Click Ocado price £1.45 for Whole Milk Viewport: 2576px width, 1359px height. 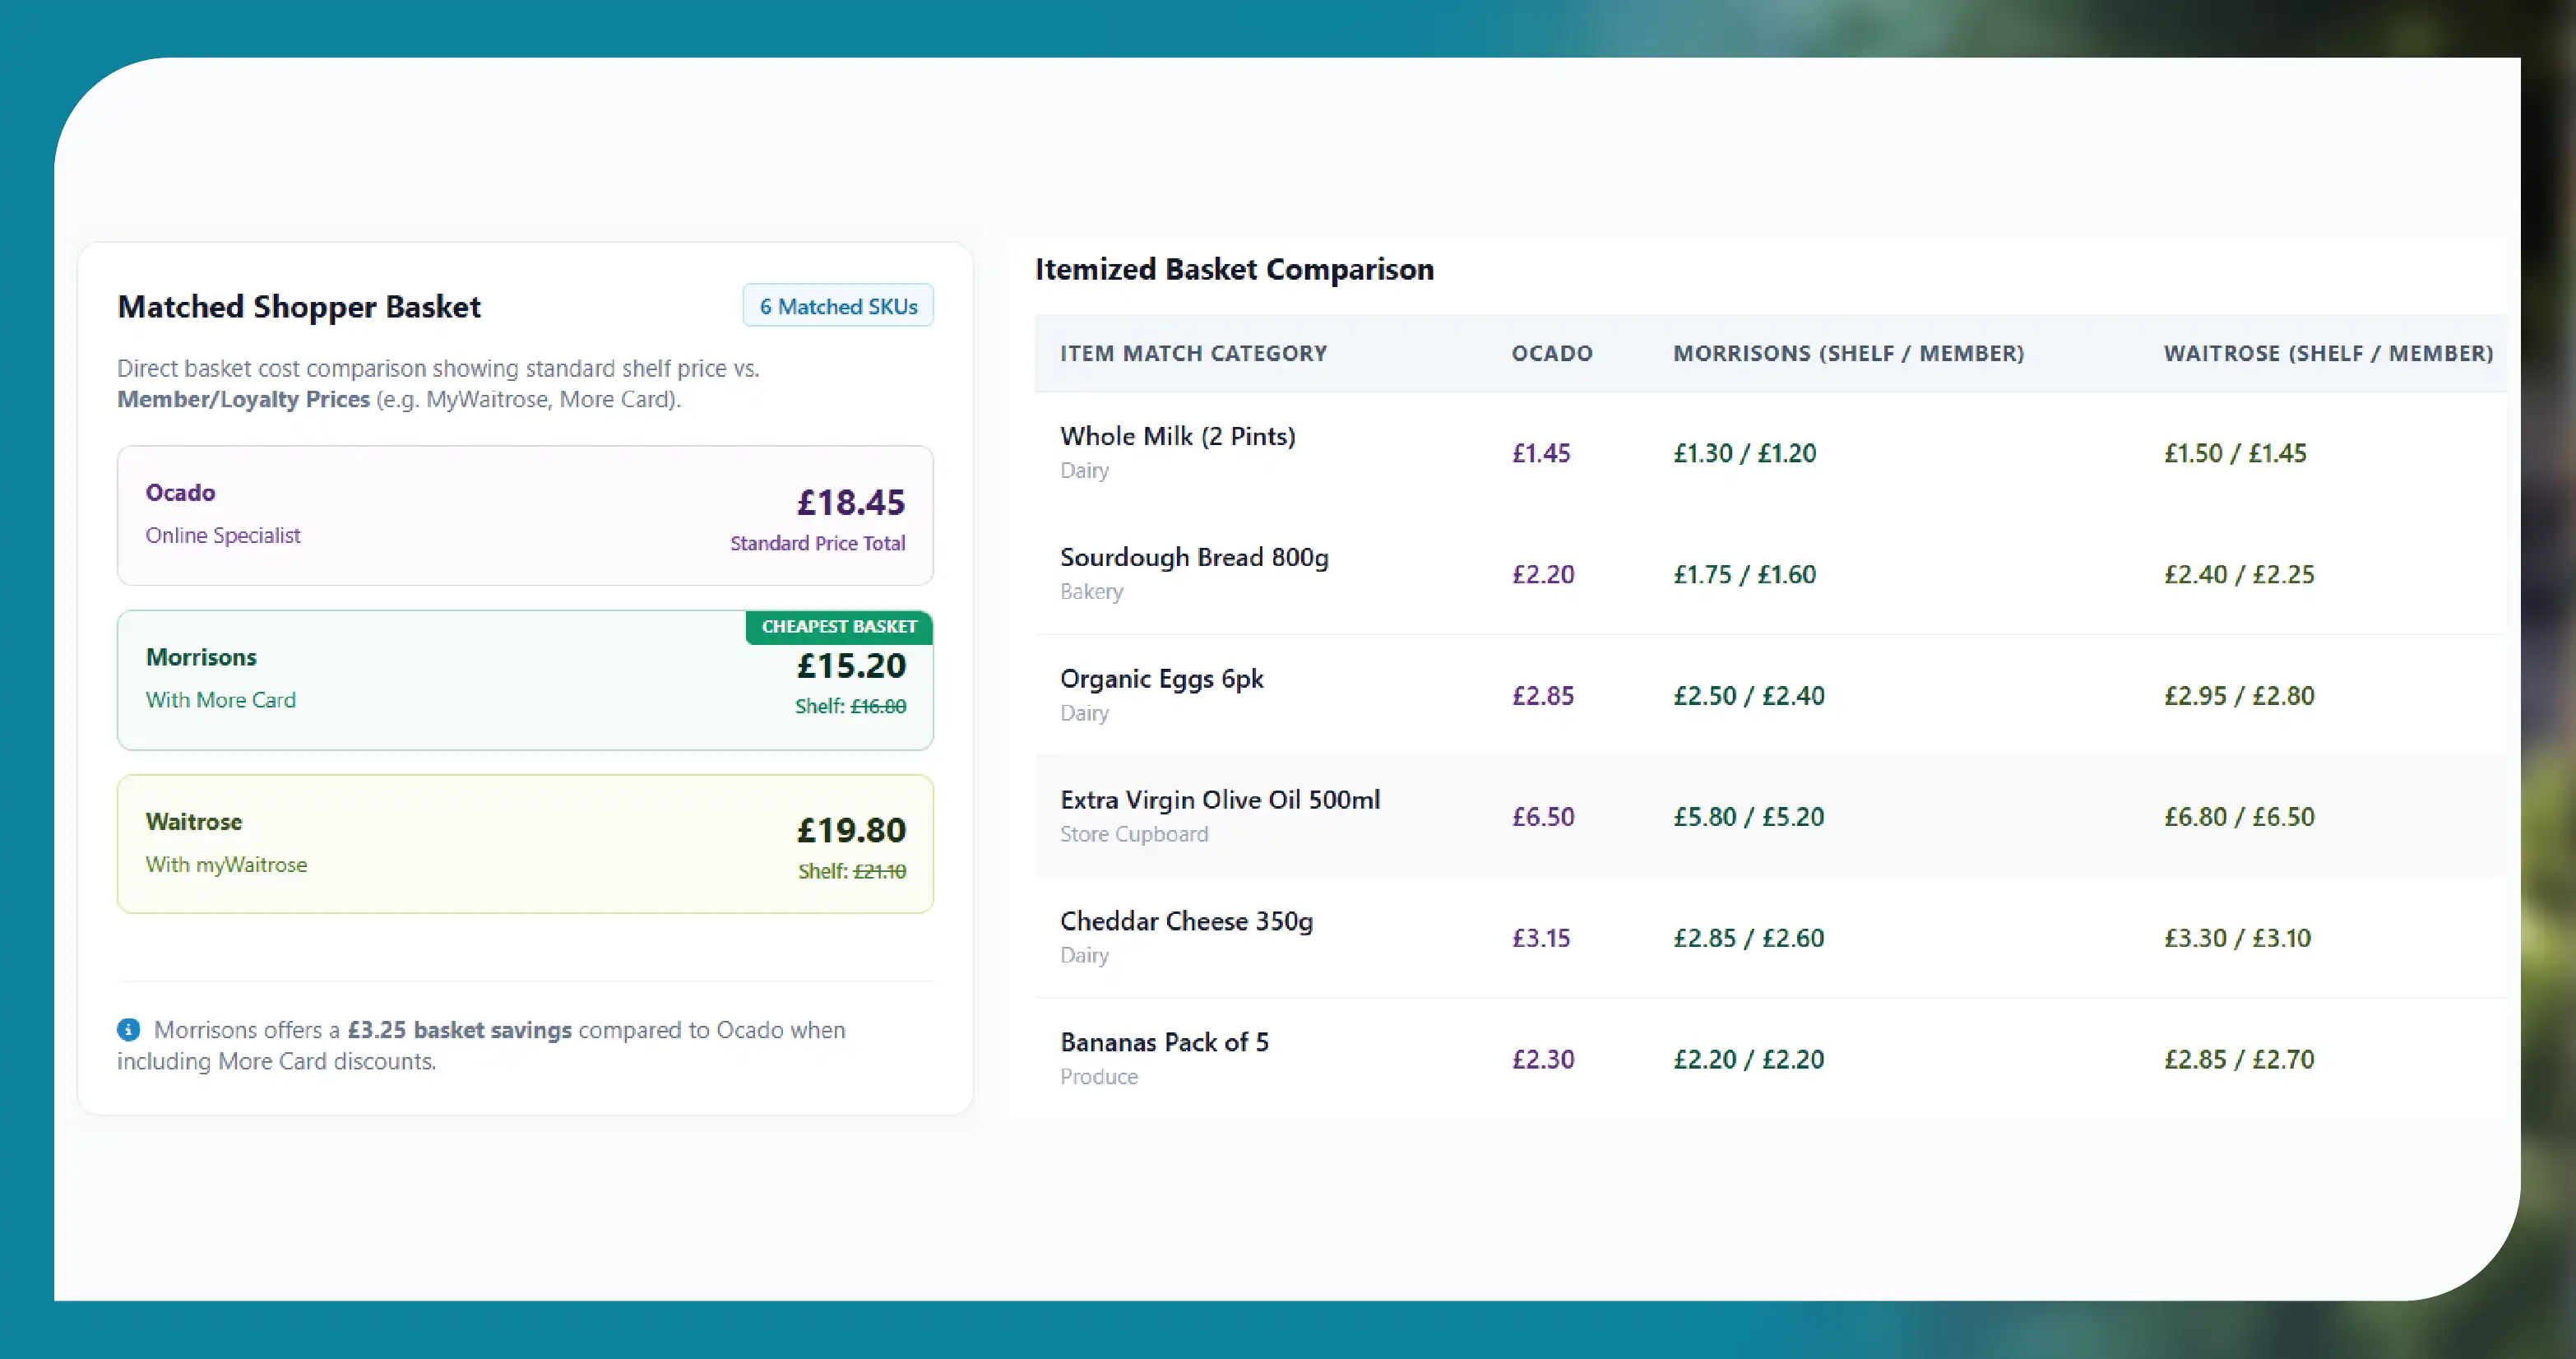click(1541, 453)
